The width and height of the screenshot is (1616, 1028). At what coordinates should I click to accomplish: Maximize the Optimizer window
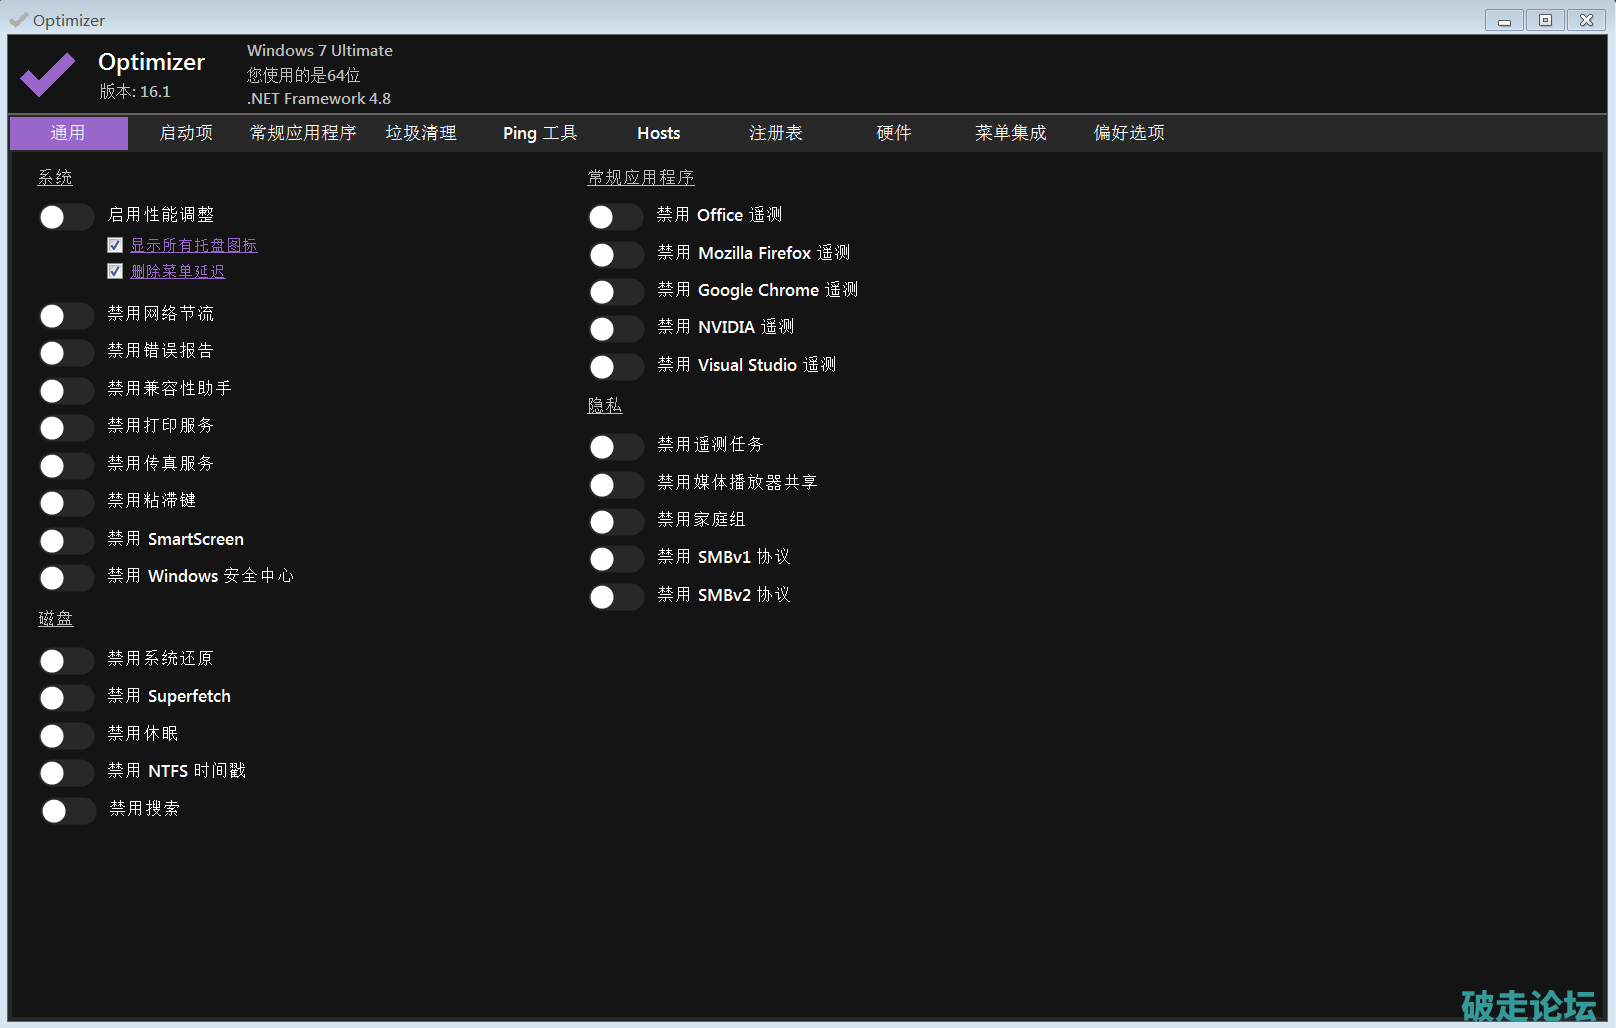(x=1545, y=20)
